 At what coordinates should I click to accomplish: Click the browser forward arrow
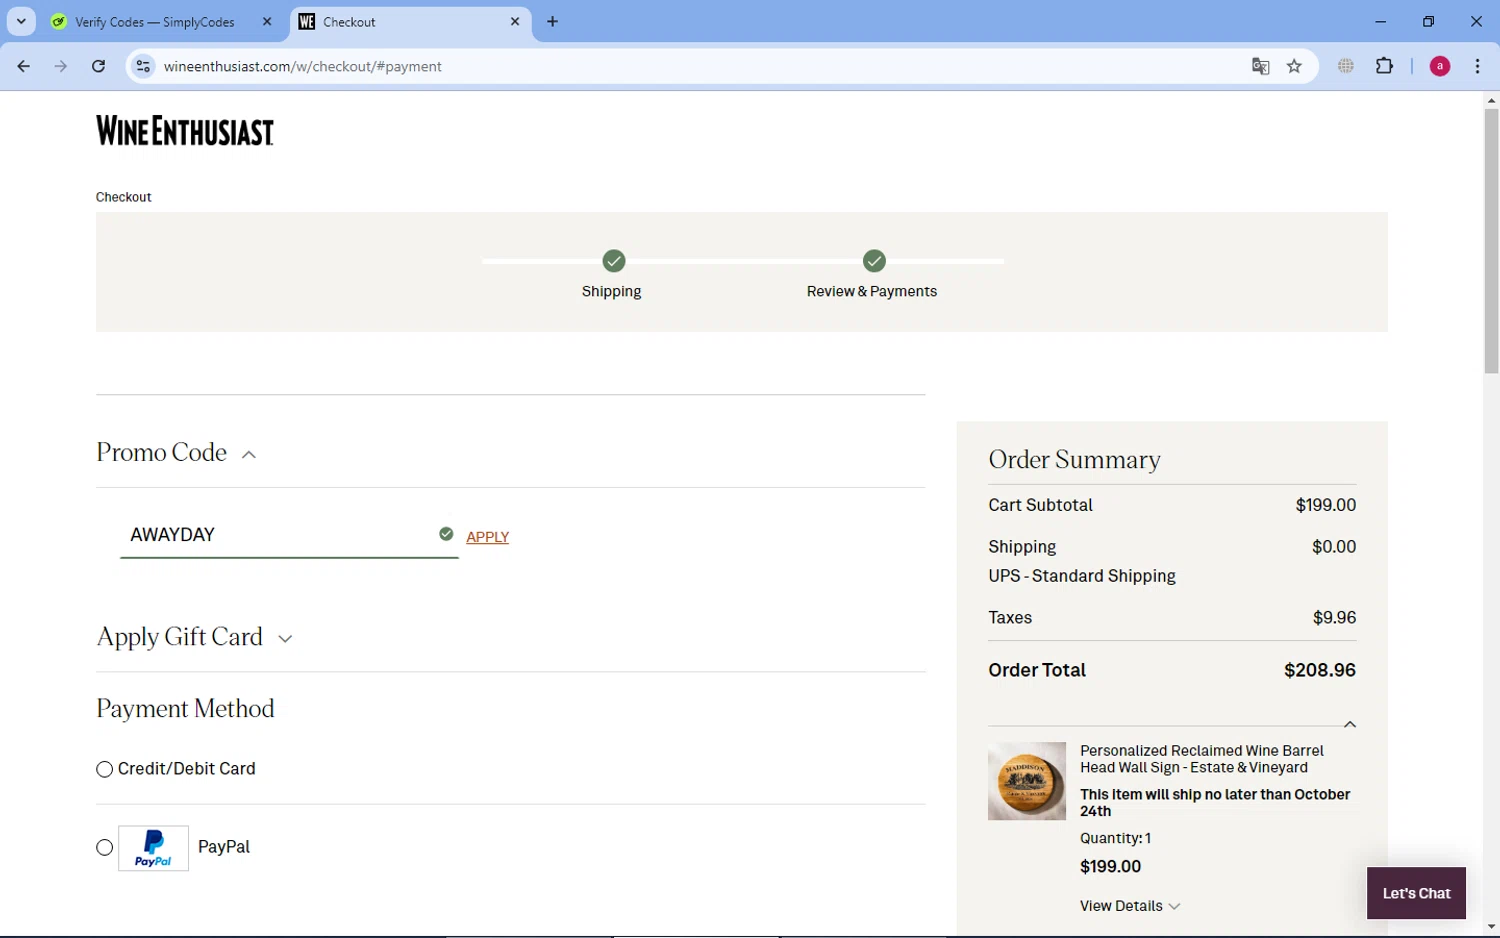pos(61,66)
